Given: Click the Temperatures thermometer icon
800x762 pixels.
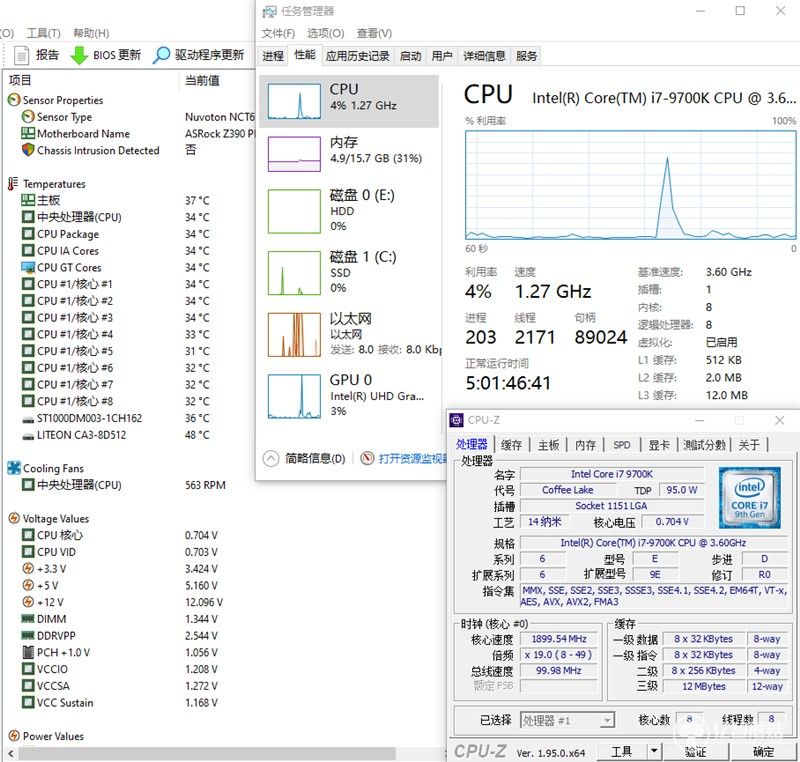Looking at the screenshot, I should [13, 184].
